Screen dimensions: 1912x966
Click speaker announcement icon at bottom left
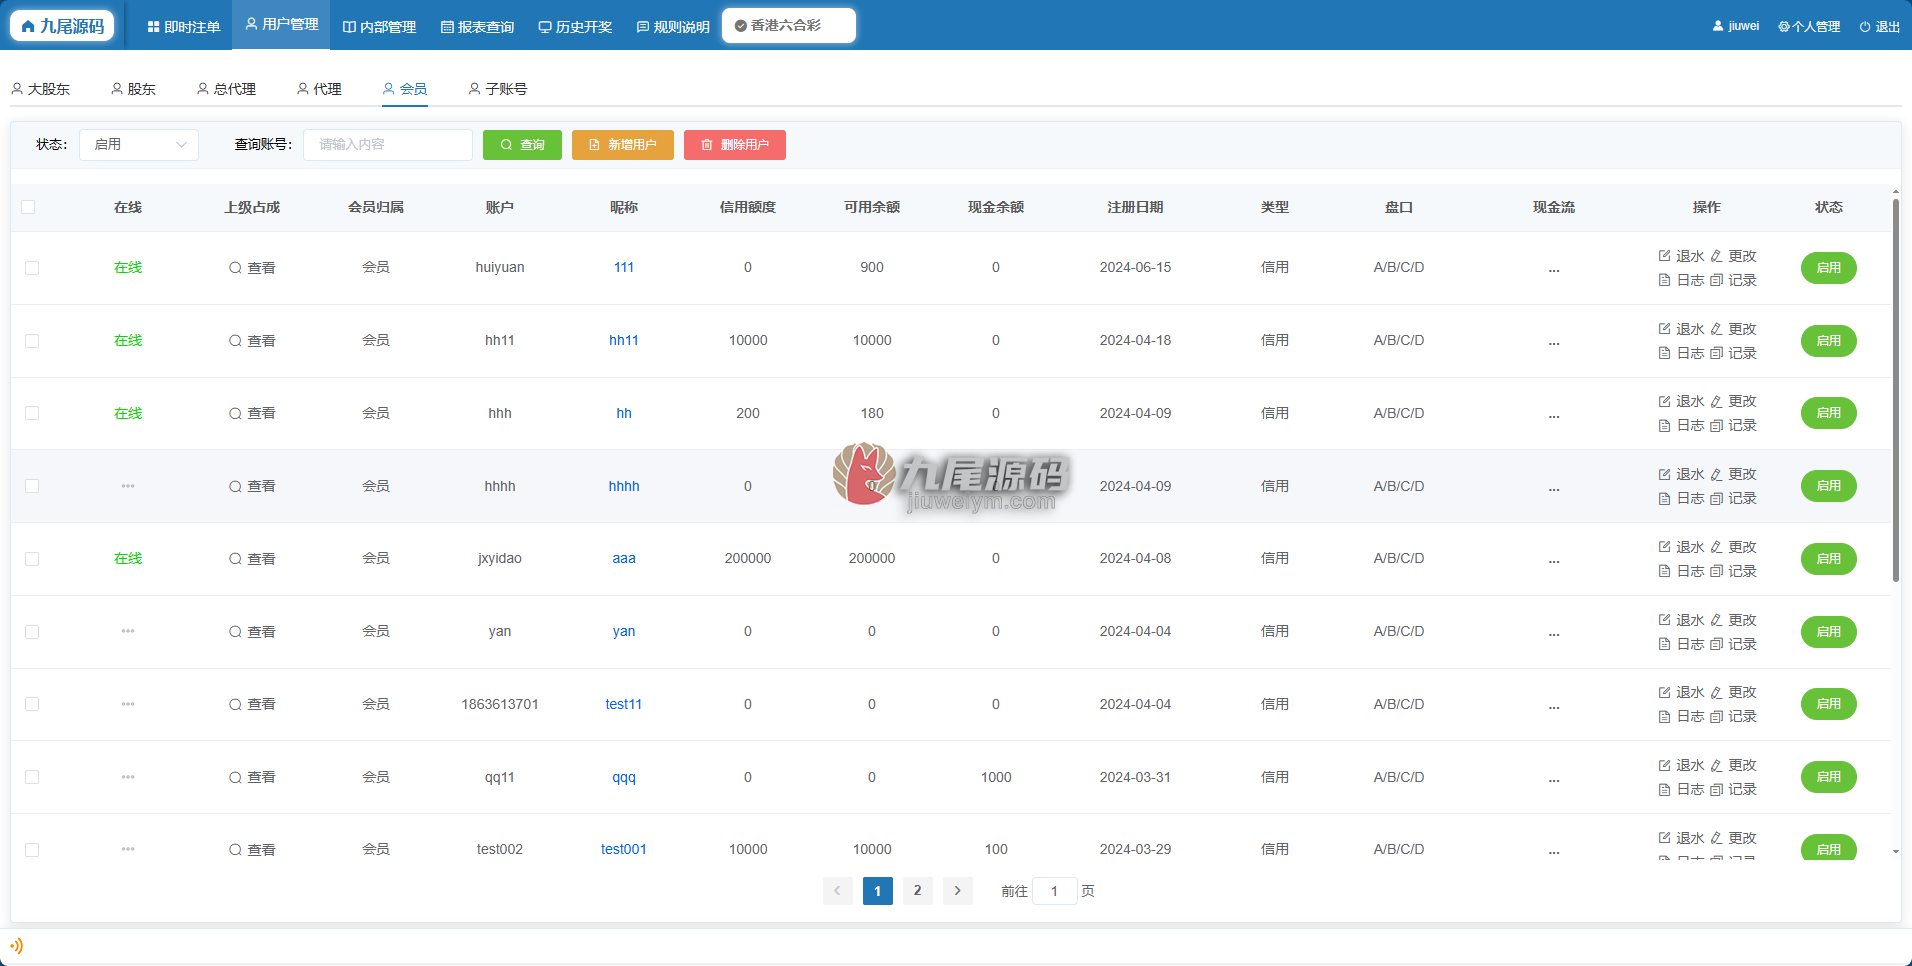(x=16, y=945)
